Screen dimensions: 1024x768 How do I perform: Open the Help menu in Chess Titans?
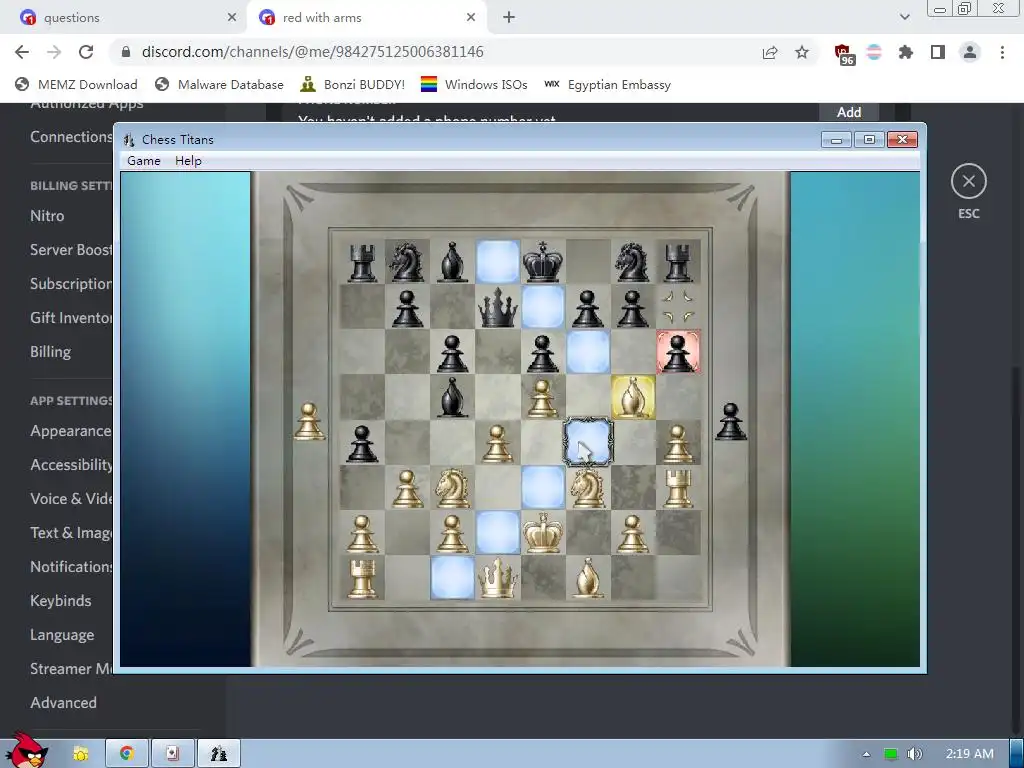(188, 161)
